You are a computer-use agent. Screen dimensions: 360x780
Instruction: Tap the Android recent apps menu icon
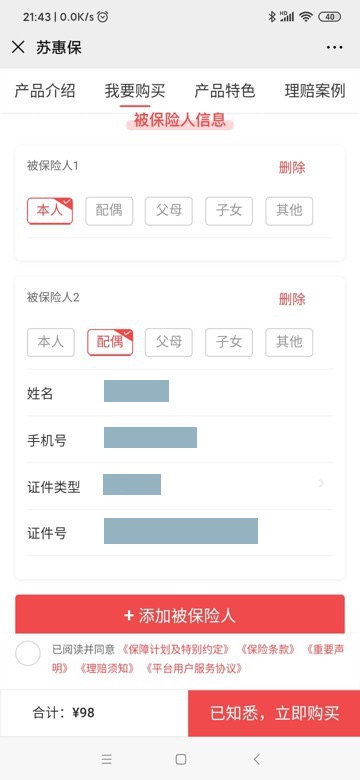point(106,759)
